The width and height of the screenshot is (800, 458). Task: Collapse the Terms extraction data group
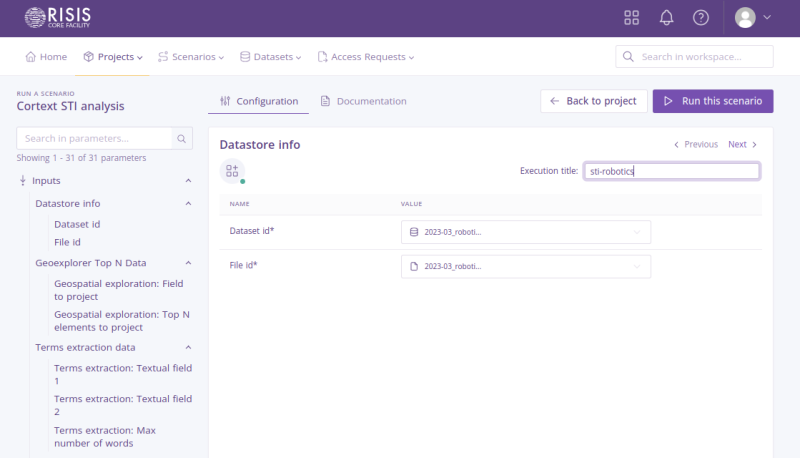click(x=188, y=347)
